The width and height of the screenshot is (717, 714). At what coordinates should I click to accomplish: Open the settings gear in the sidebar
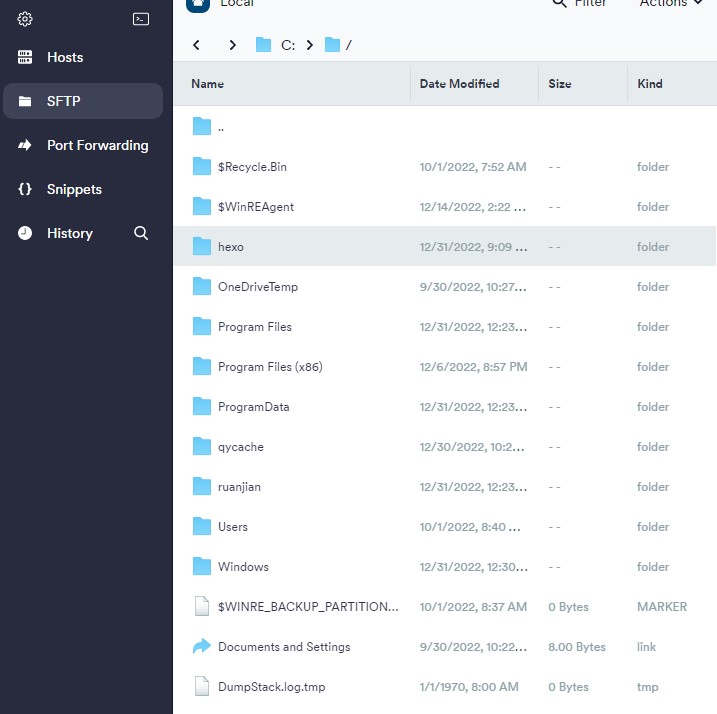pos(26,19)
